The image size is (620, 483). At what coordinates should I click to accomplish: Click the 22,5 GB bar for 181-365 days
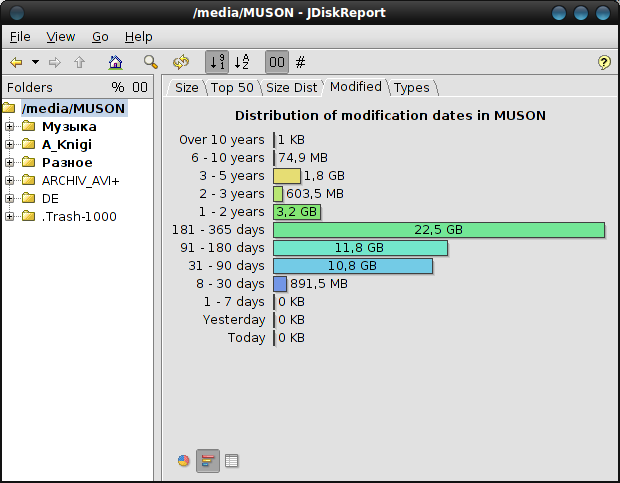tap(439, 230)
